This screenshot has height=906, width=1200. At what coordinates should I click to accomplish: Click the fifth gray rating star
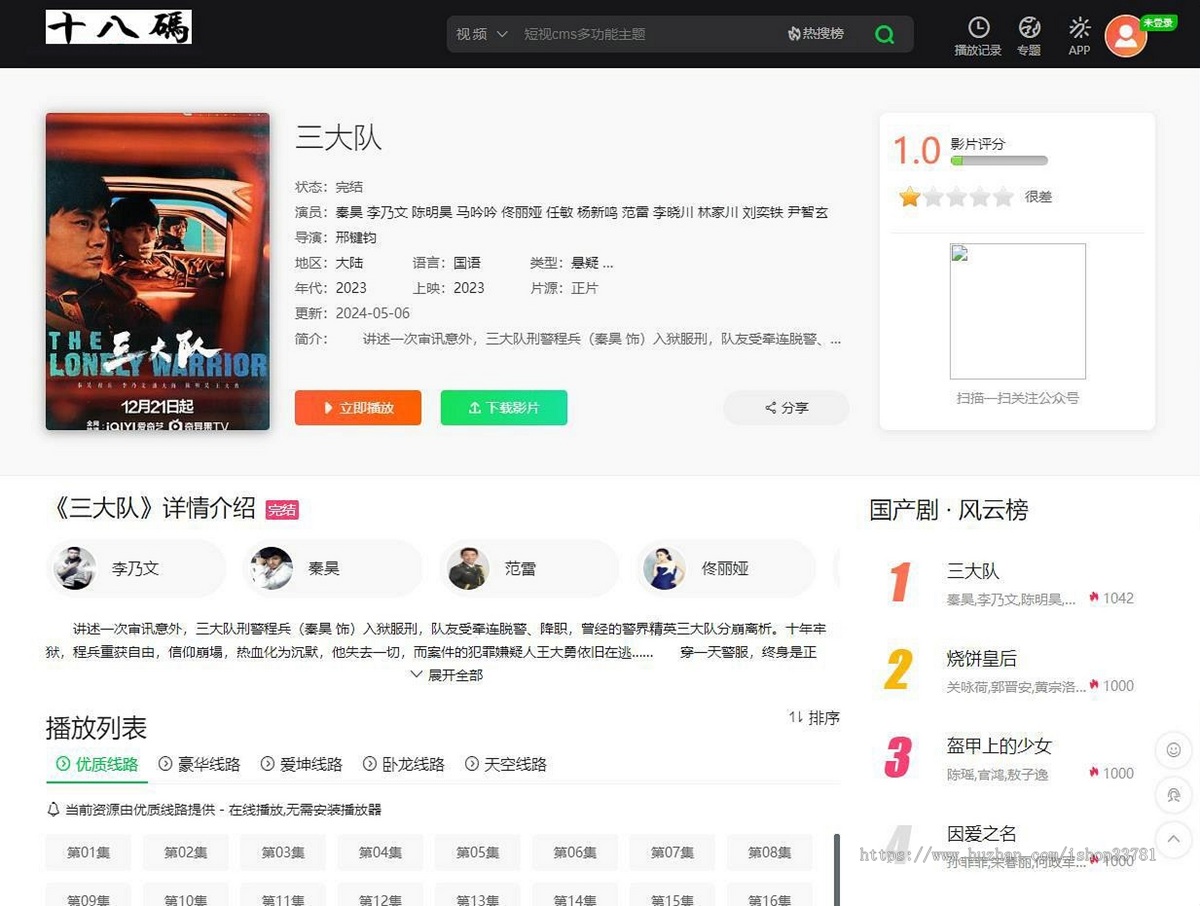[x=1004, y=196]
